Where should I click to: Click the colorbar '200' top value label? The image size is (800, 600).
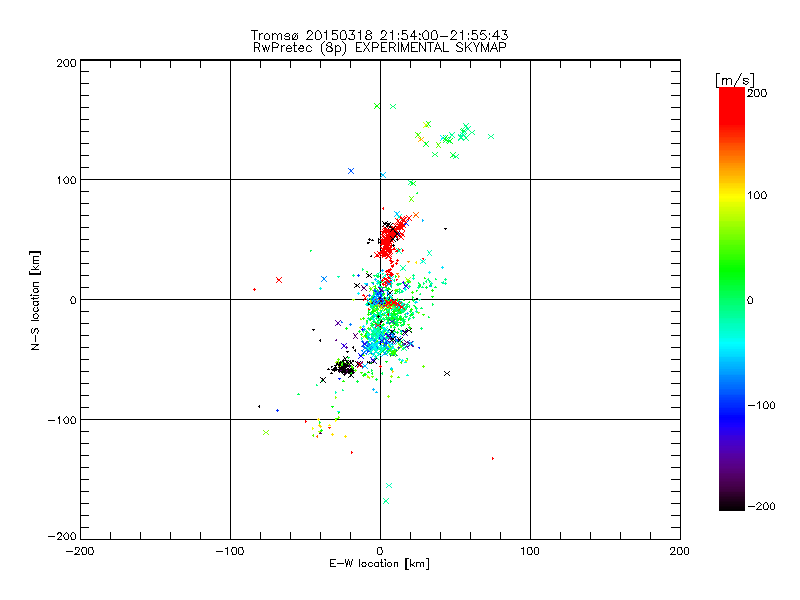757,93
